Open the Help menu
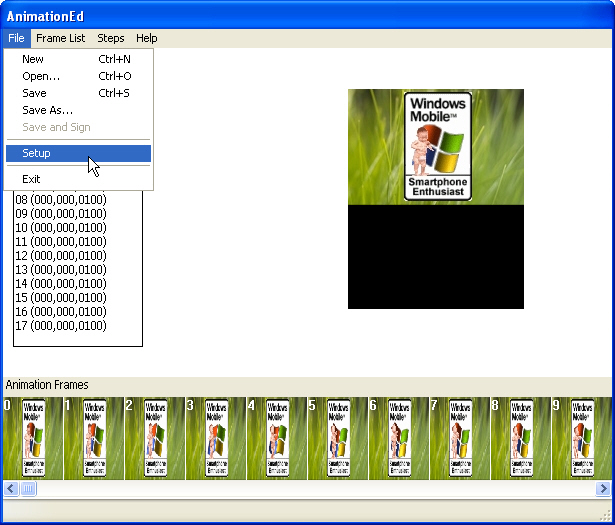The width and height of the screenshot is (615, 525). (147, 38)
